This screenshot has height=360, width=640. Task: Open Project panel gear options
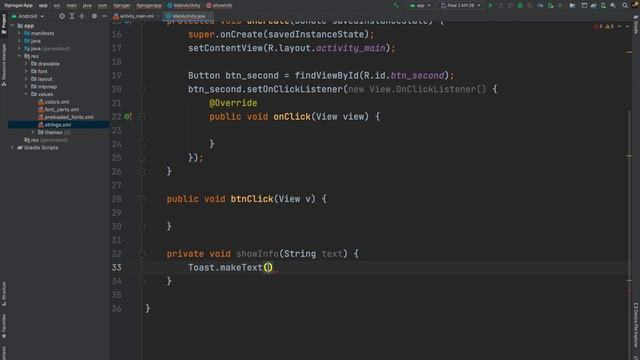[94, 16]
